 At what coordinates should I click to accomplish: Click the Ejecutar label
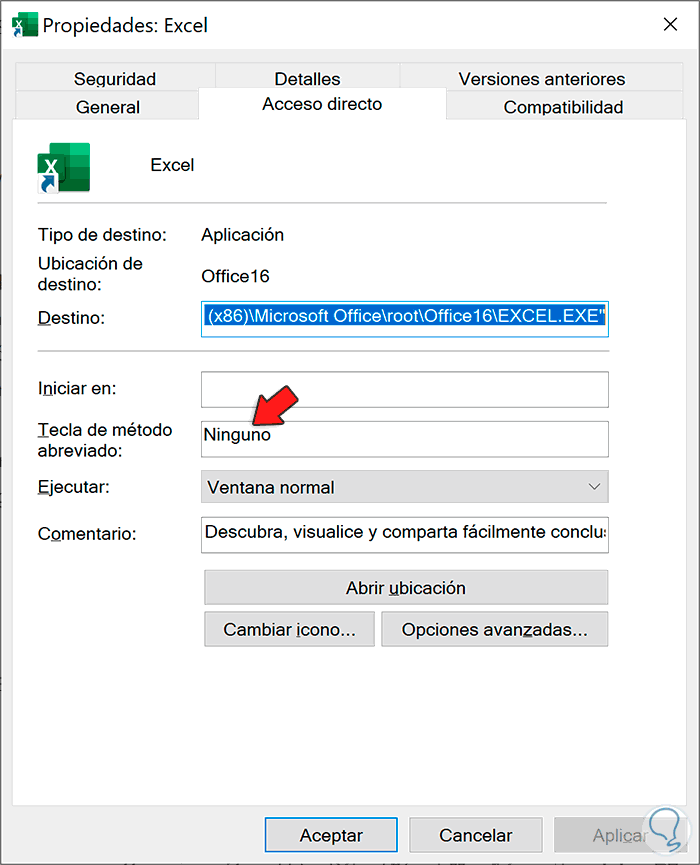click(x=73, y=487)
